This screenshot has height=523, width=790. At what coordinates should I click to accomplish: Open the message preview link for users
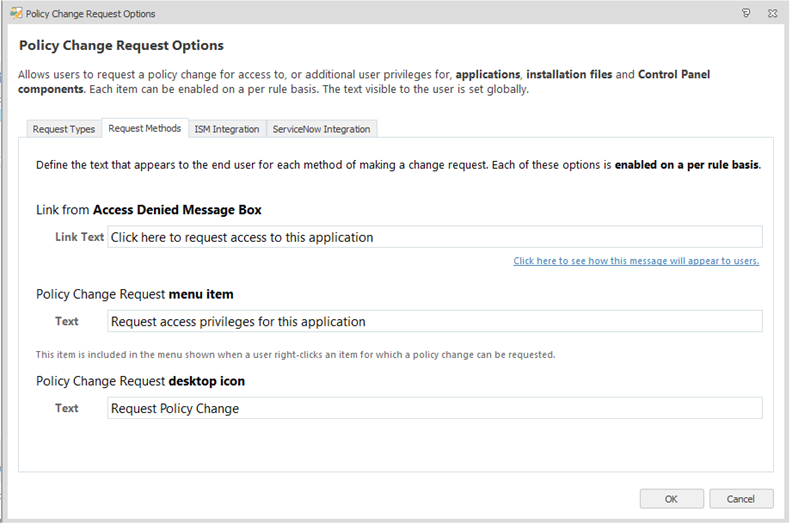[636, 261]
